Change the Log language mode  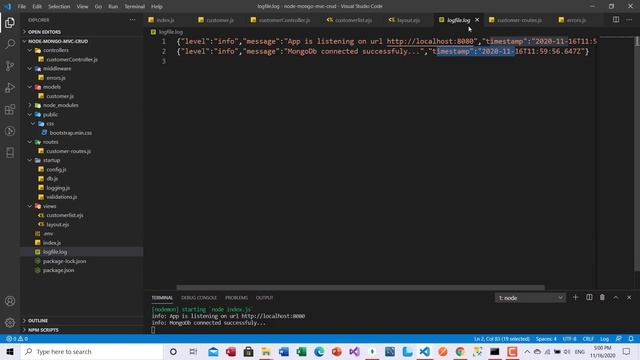pyautogui.click(x=604, y=339)
